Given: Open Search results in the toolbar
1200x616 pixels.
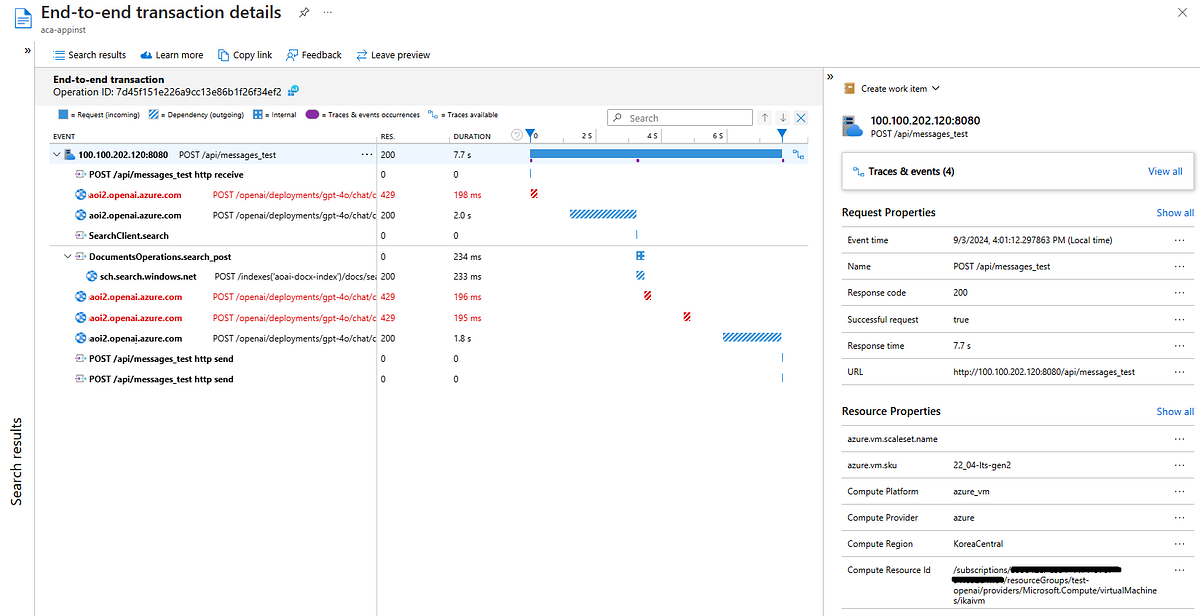Looking at the screenshot, I should (89, 55).
